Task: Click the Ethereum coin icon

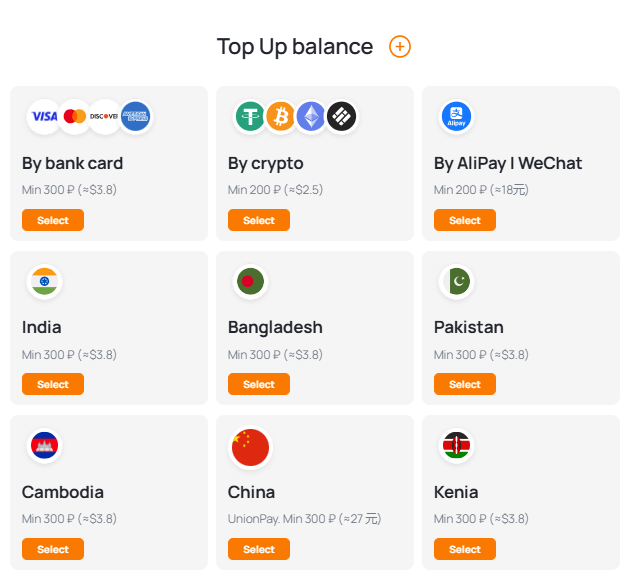Action: [x=311, y=117]
